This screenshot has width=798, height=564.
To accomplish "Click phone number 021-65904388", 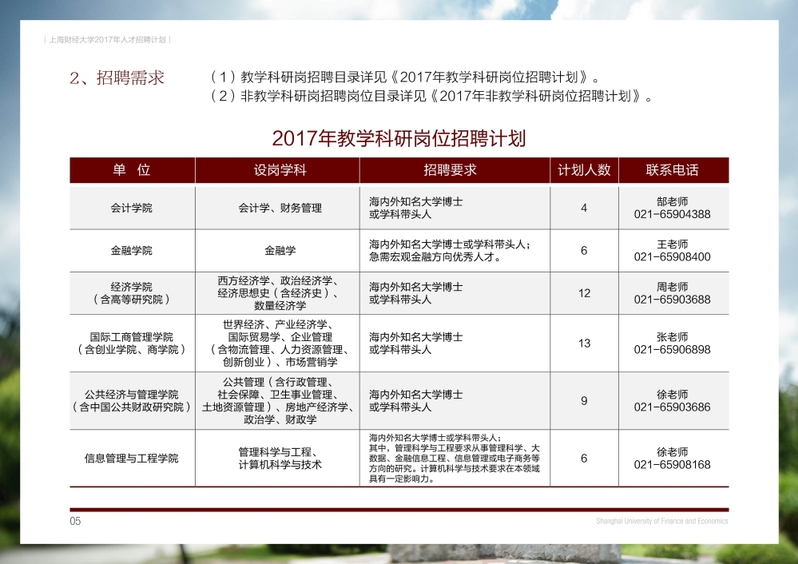I will (672, 214).
